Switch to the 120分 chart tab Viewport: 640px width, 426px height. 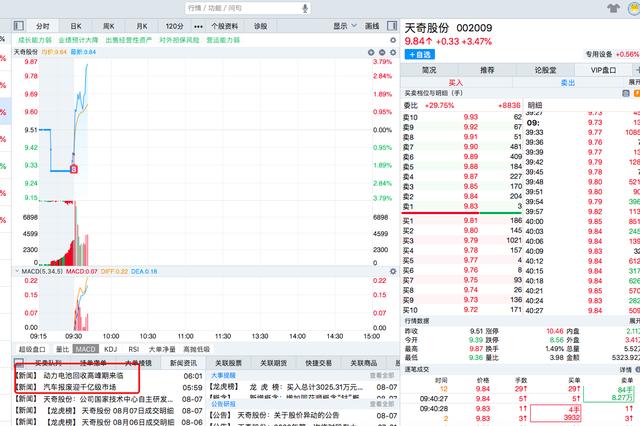(x=175, y=26)
